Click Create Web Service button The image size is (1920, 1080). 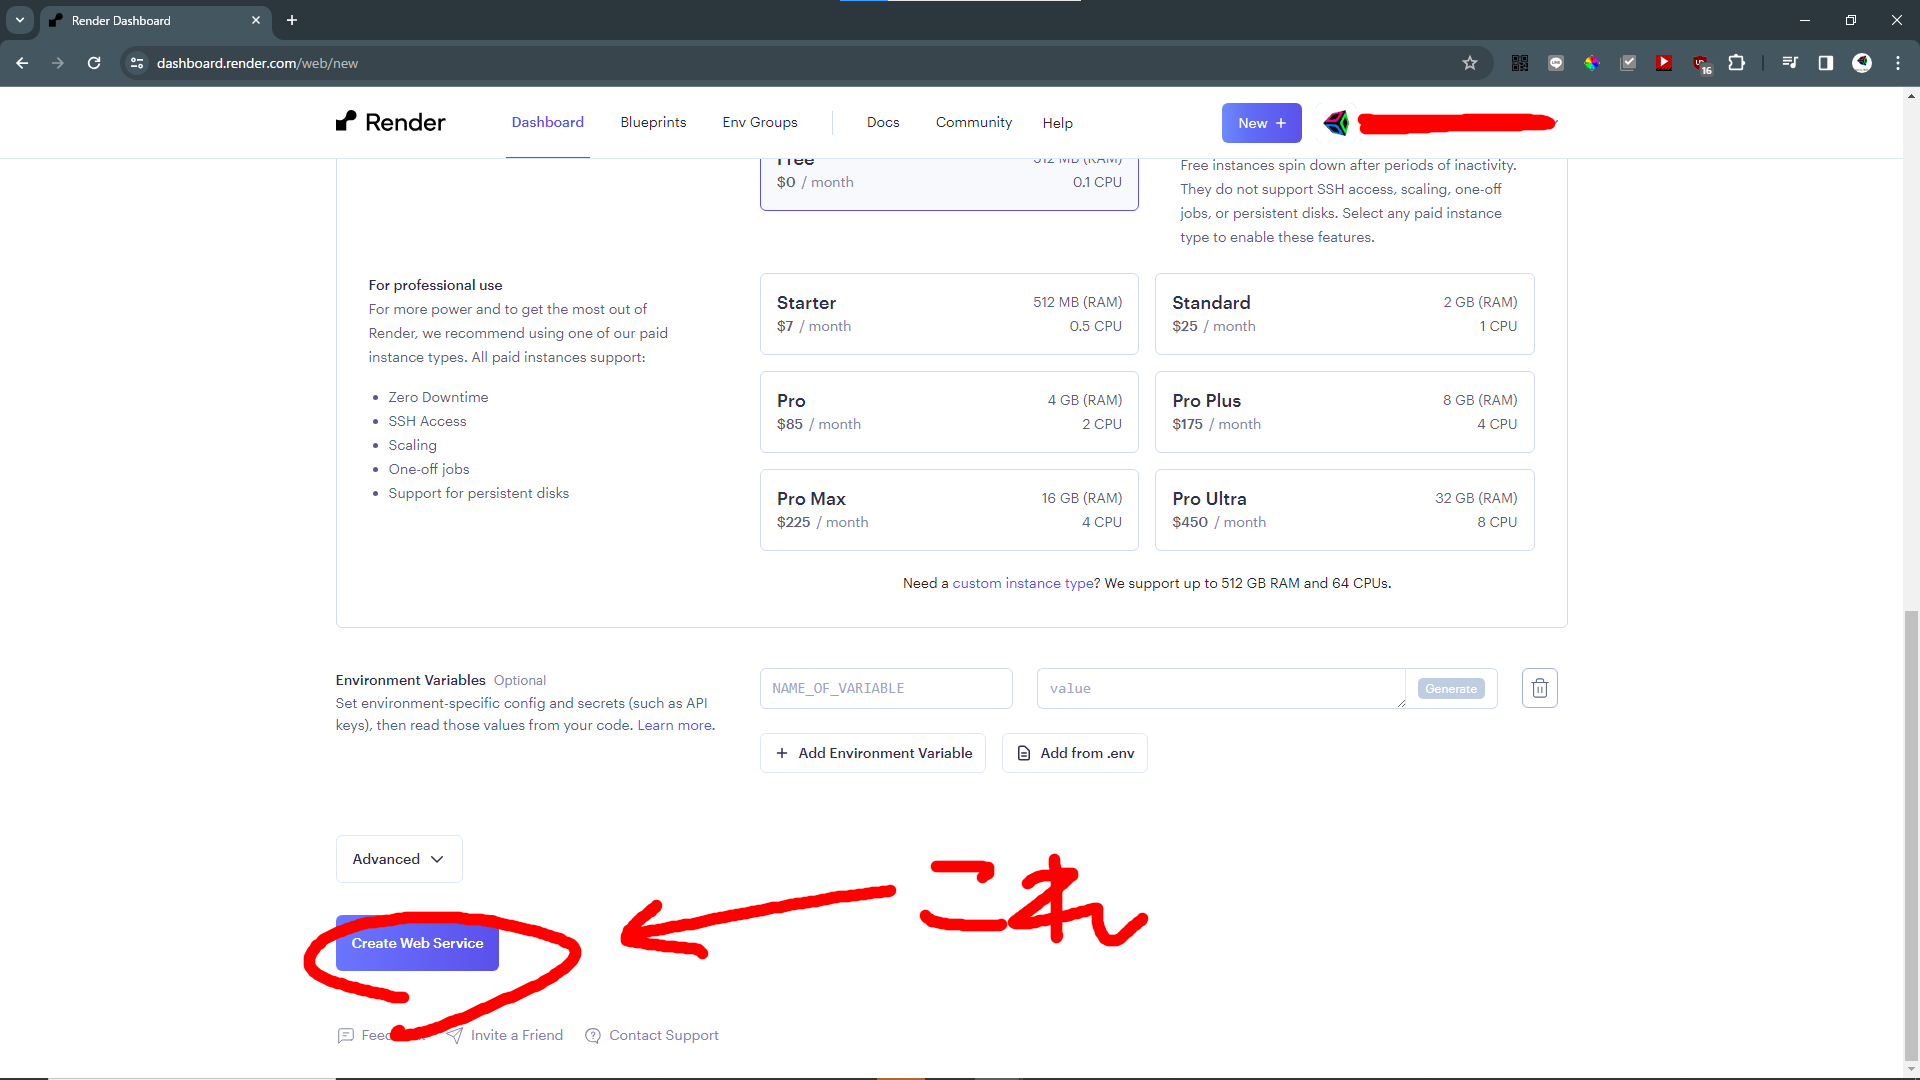click(417, 943)
